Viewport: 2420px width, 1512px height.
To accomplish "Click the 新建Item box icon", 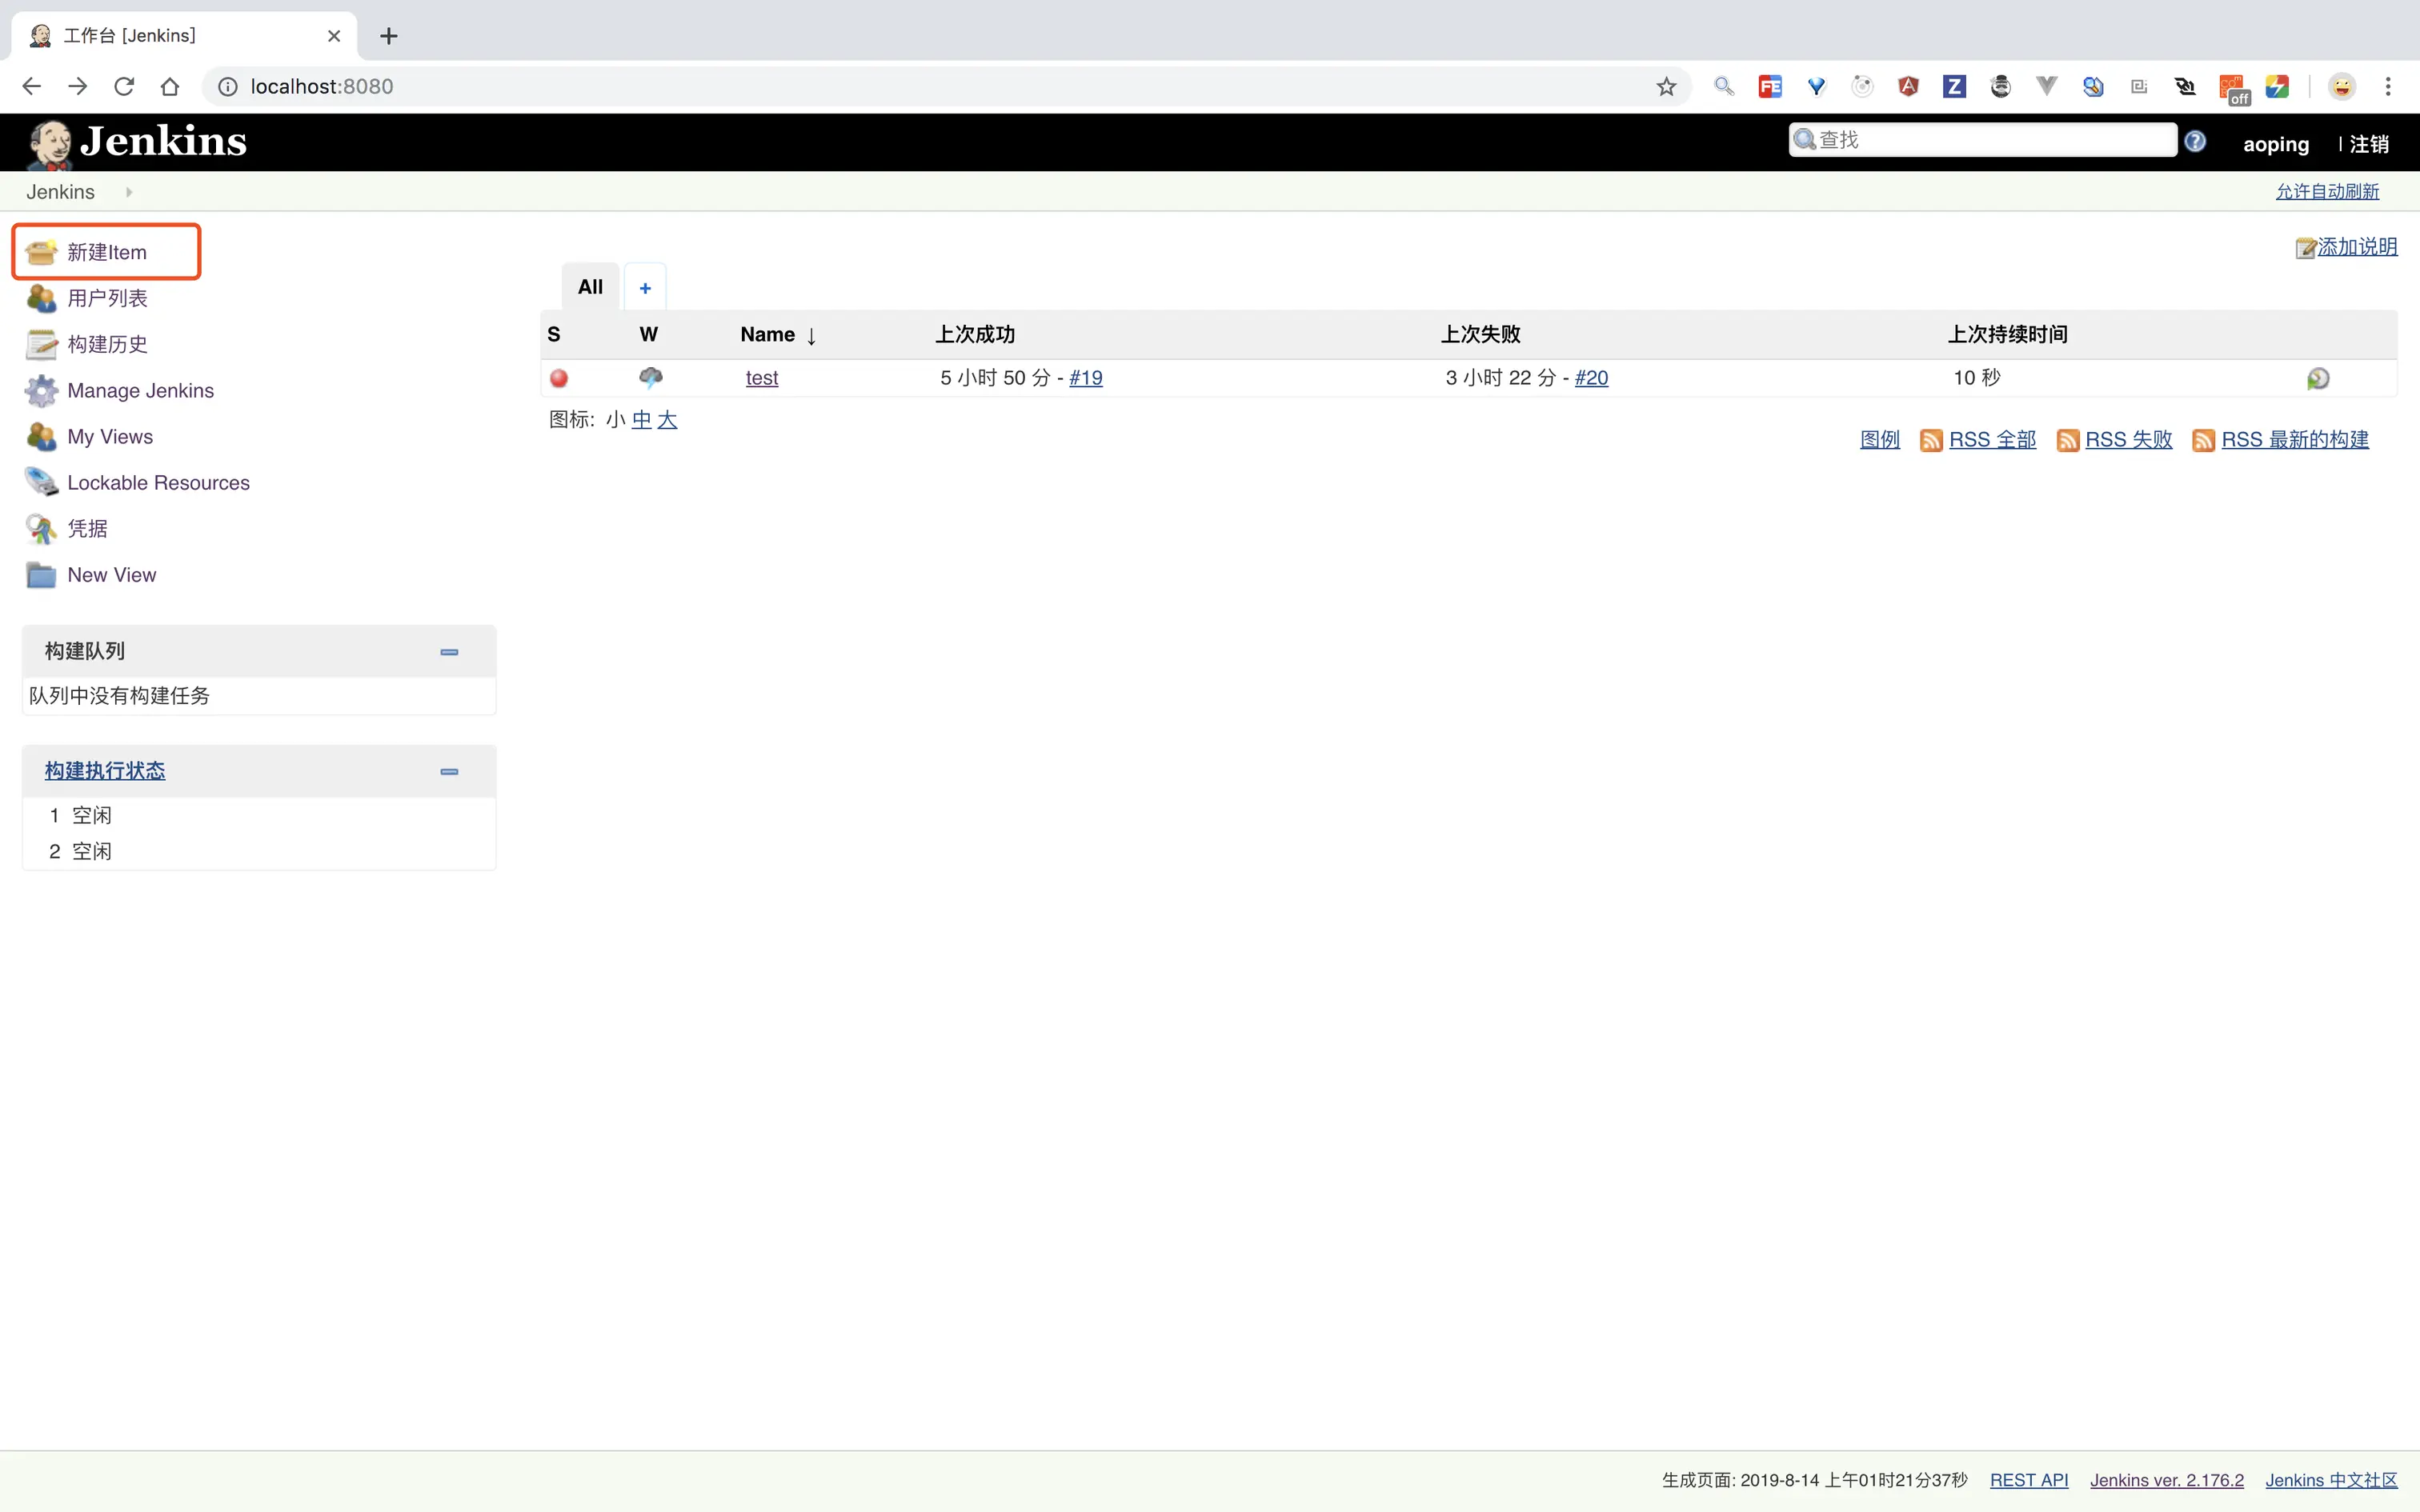I will click(x=41, y=252).
